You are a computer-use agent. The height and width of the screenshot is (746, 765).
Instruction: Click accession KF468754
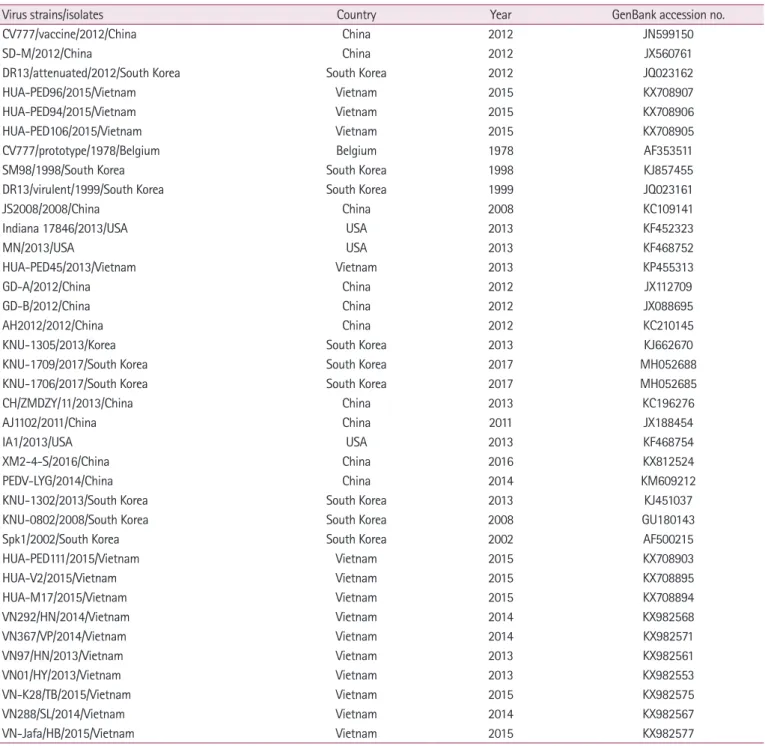tap(668, 443)
